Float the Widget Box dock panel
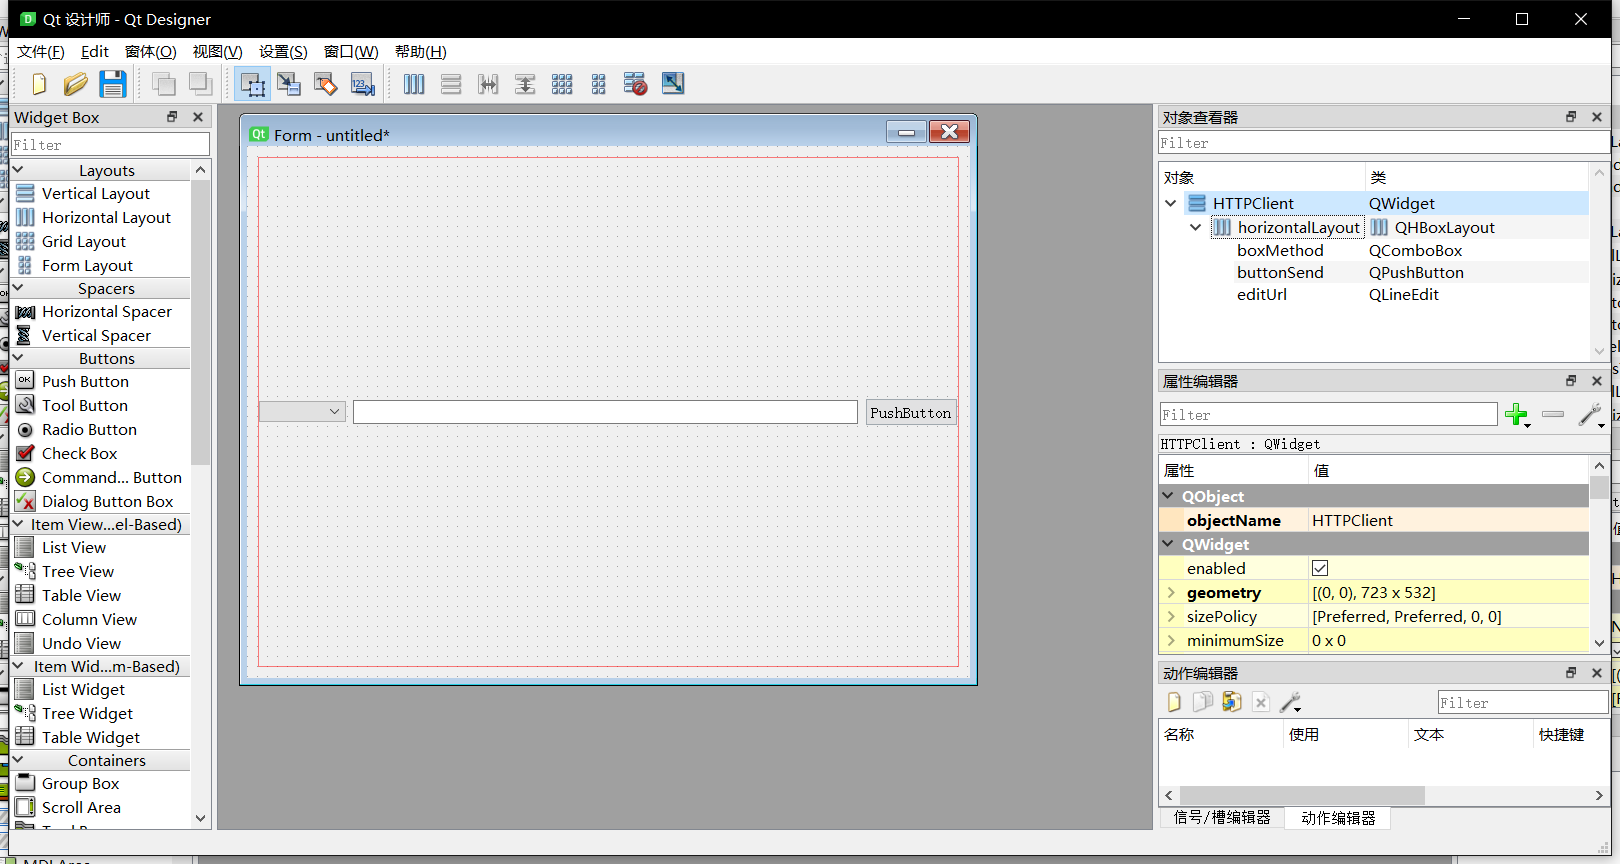Viewport: 1620px width, 864px height. [172, 117]
